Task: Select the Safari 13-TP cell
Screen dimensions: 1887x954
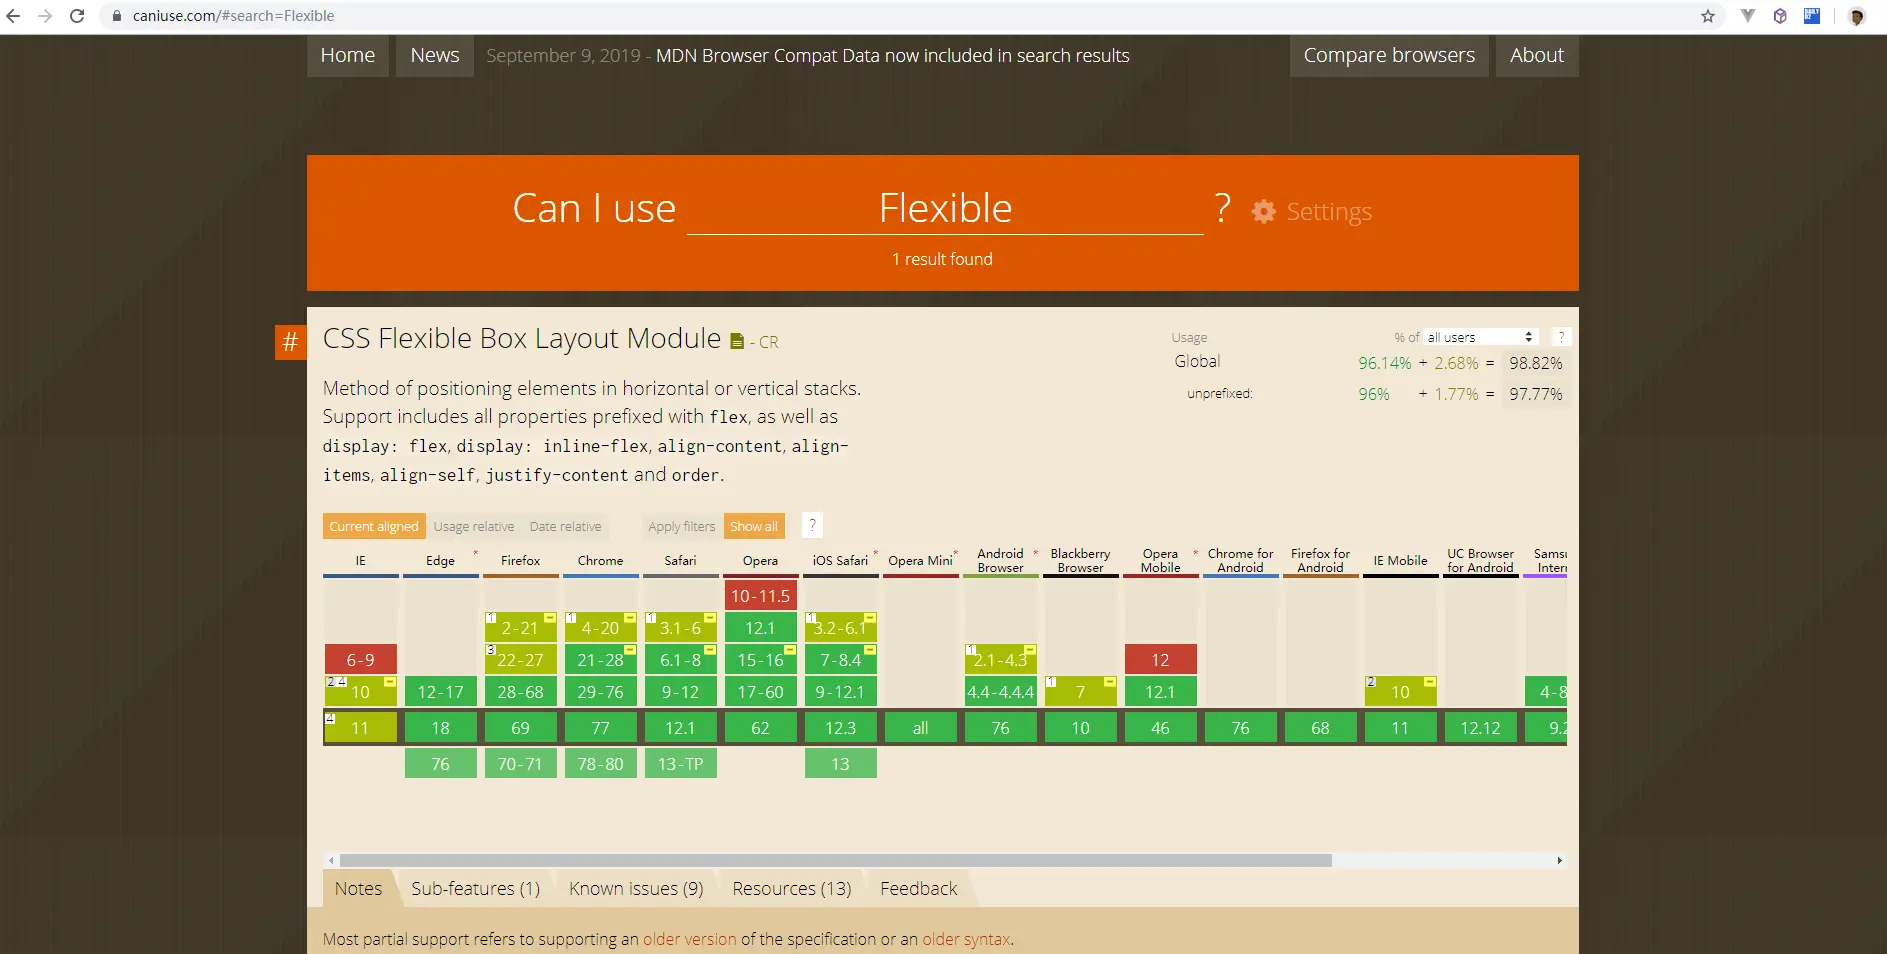Action: [681, 764]
